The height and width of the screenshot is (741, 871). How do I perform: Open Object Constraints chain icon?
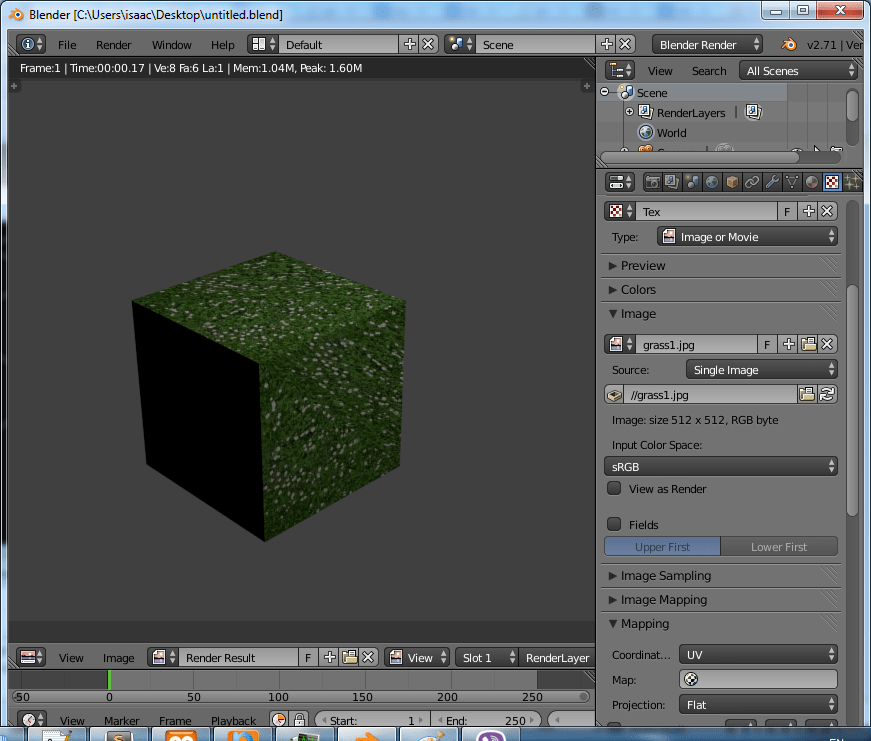752,182
